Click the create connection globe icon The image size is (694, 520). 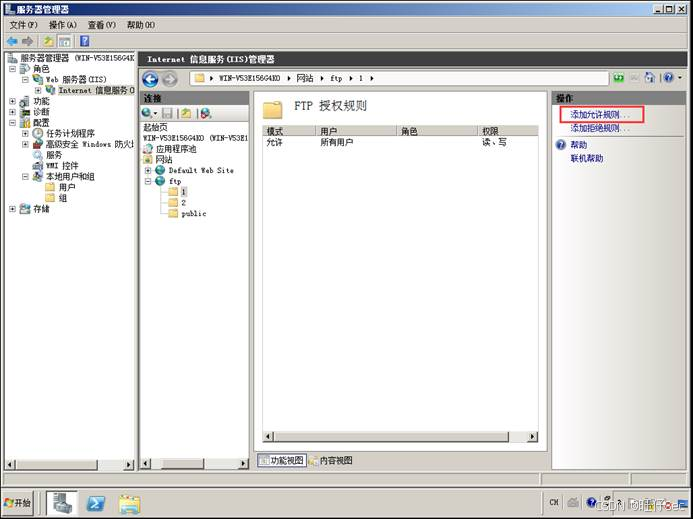click(147, 113)
